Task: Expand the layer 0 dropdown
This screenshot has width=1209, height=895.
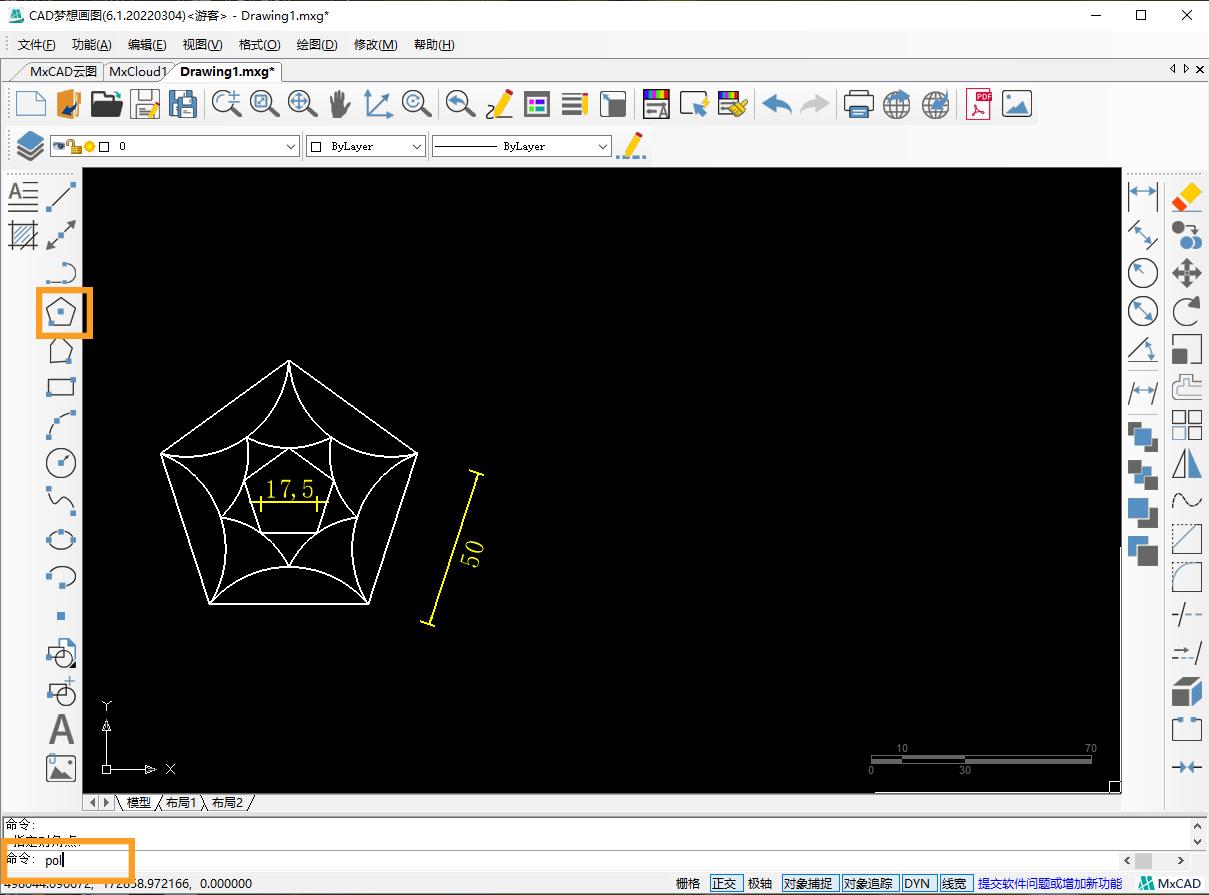Action: [291, 146]
